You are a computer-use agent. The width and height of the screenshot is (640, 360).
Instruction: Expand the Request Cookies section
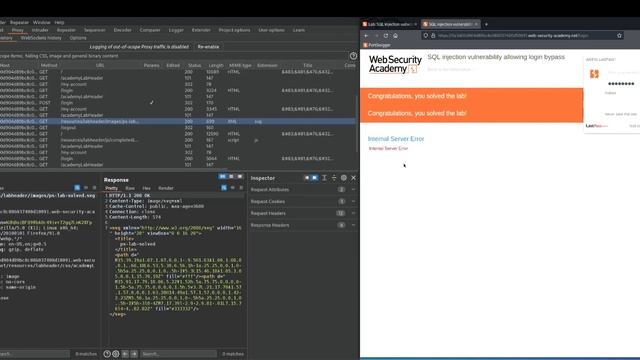click(x=353, y=201)
